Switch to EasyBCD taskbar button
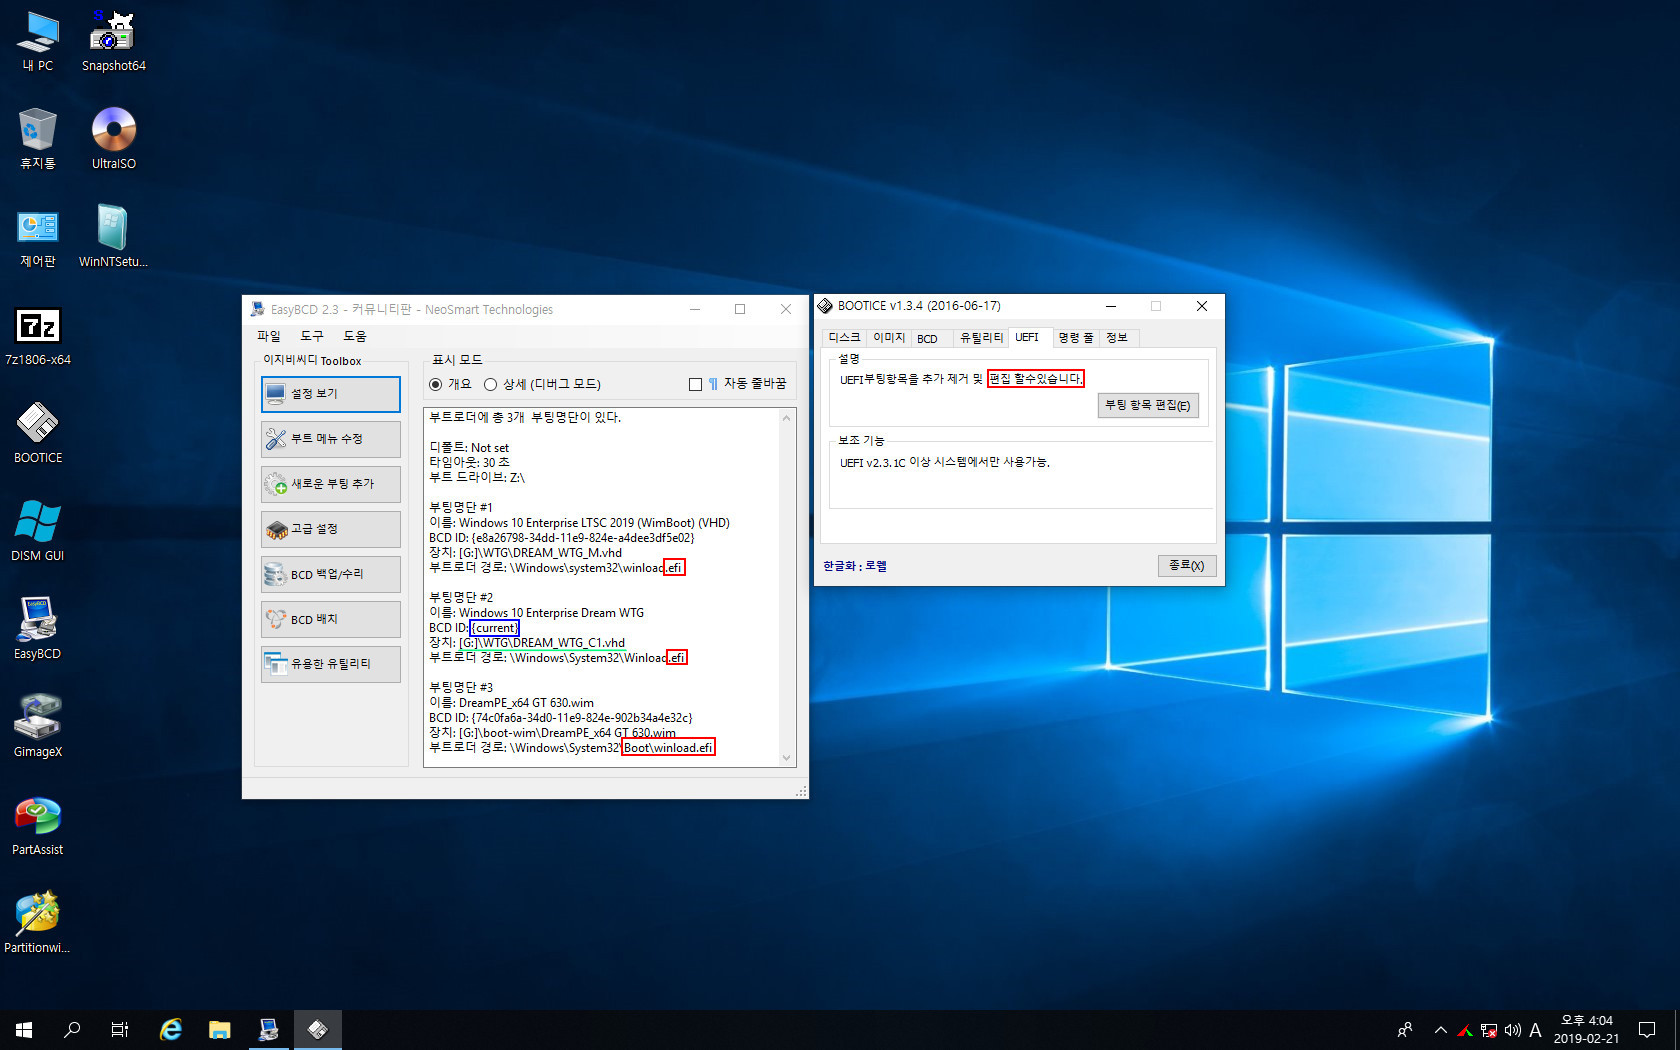The width and height of the screenshot is (1680, 1050). [x=268, y=1029]
